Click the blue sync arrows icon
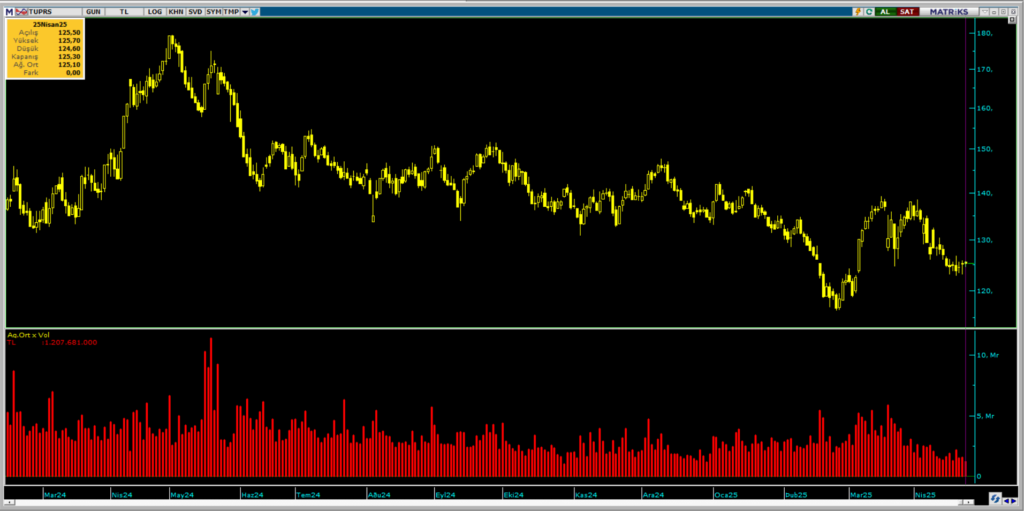The image size is (1024, 511). coord(995,500)
